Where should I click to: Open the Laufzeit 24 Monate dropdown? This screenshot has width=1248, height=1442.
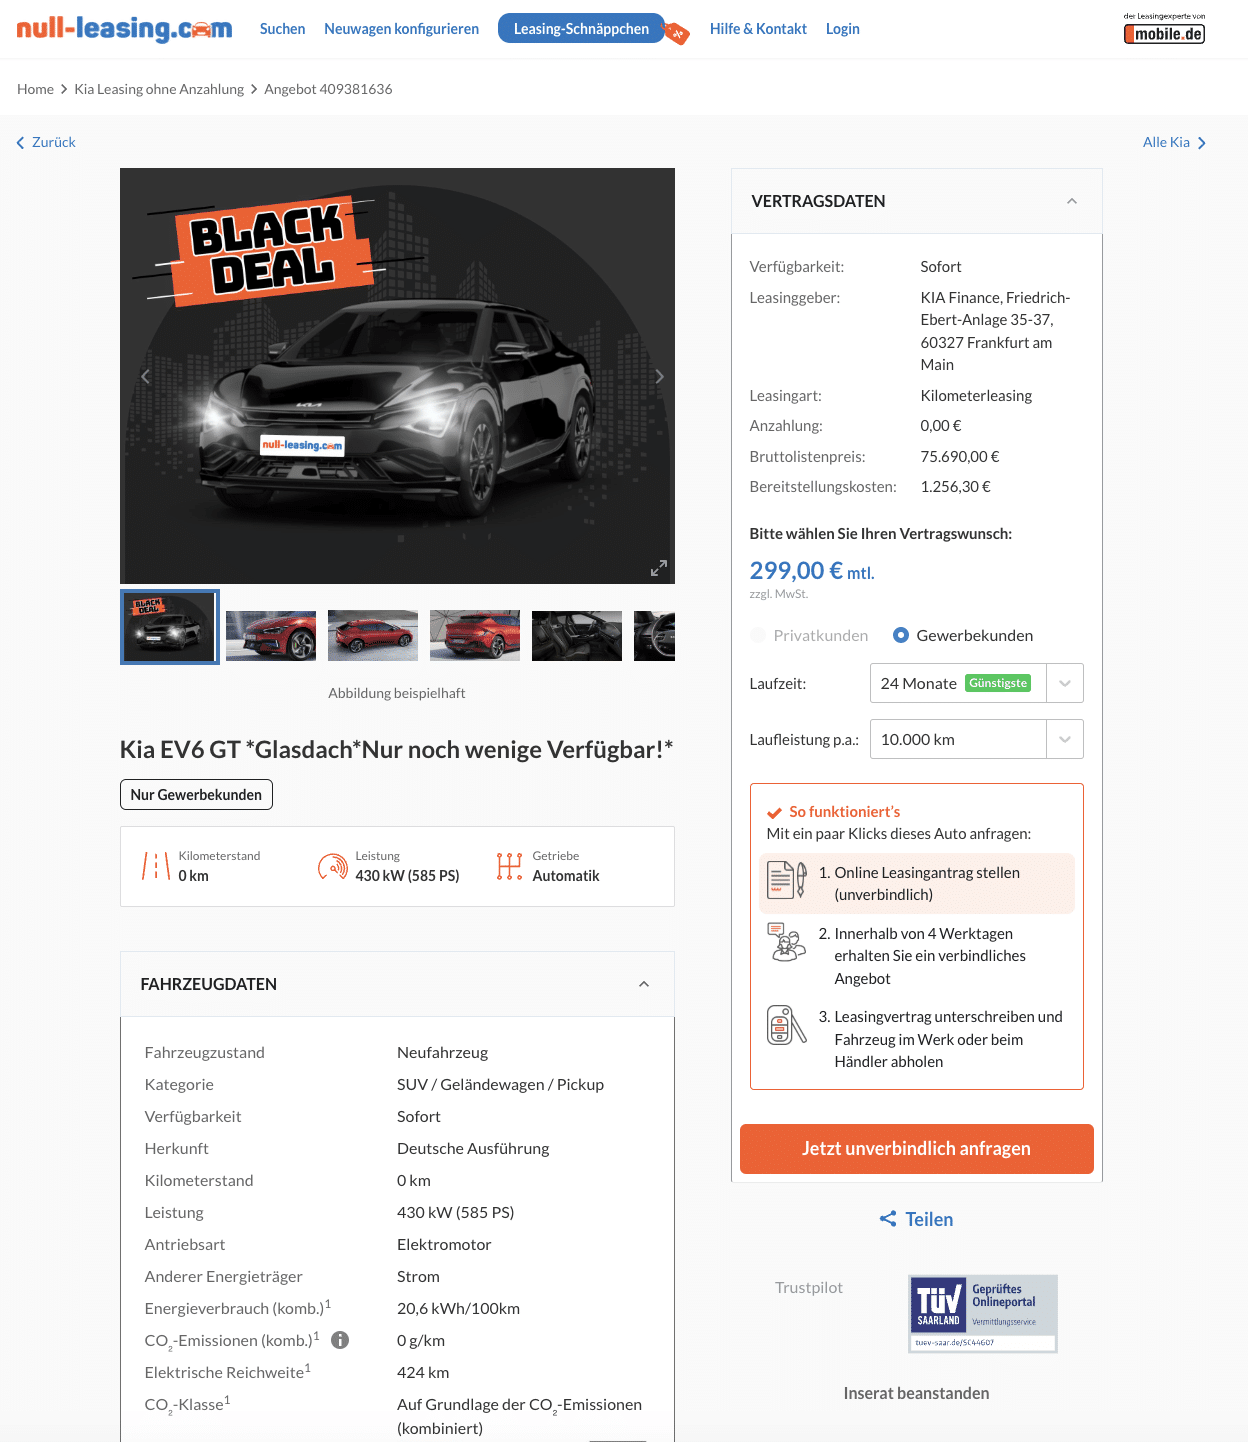coord(976,683)
